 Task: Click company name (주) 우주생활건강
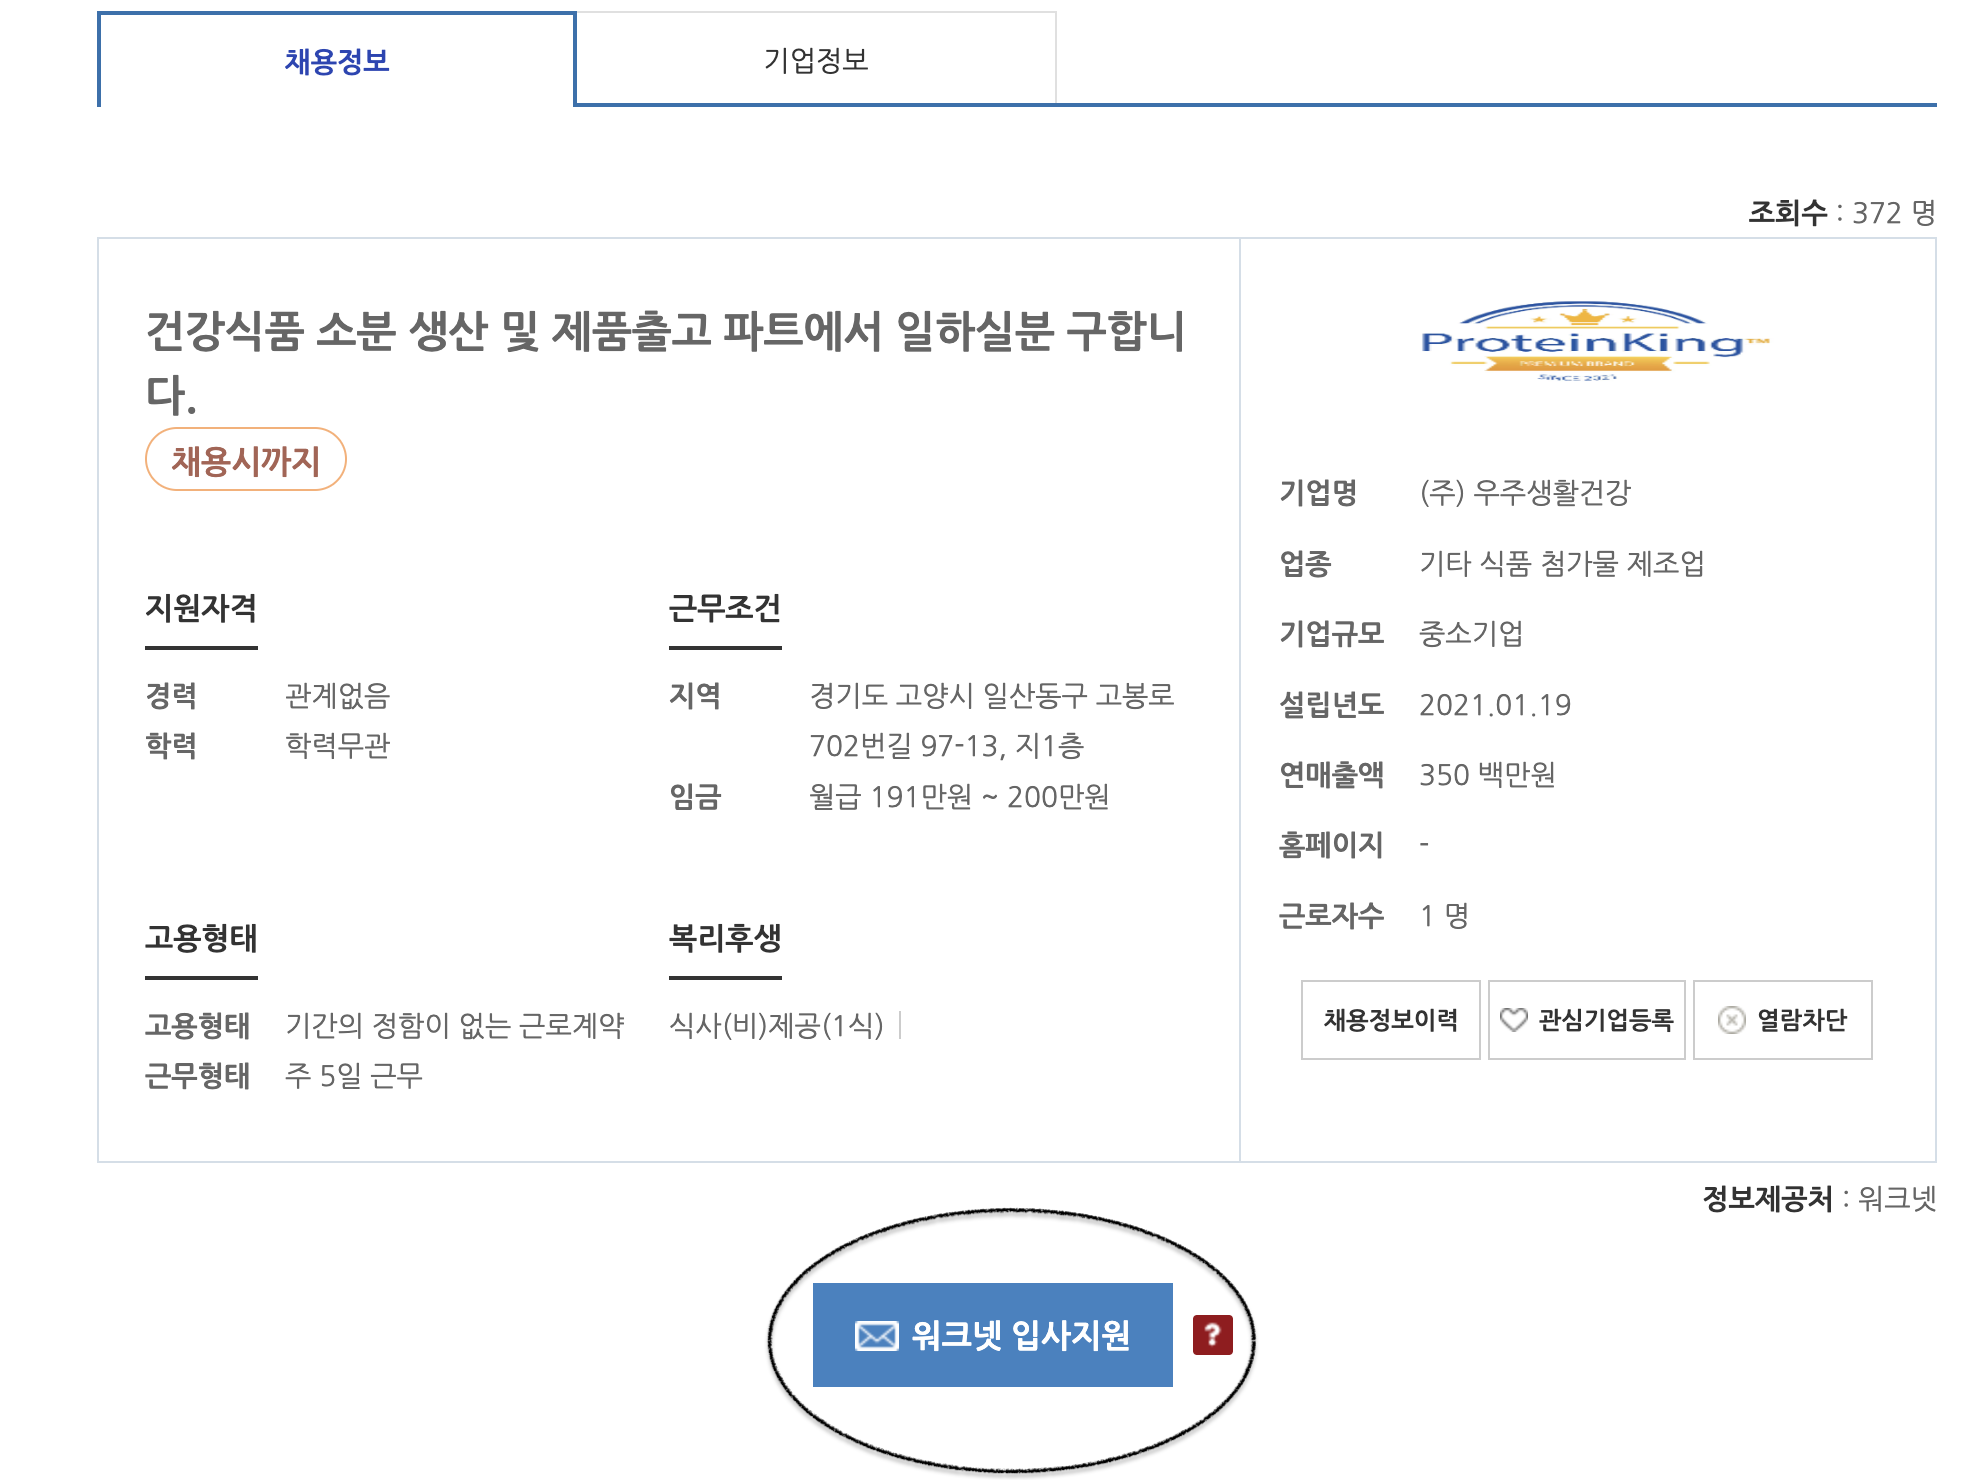point(1525,492)
